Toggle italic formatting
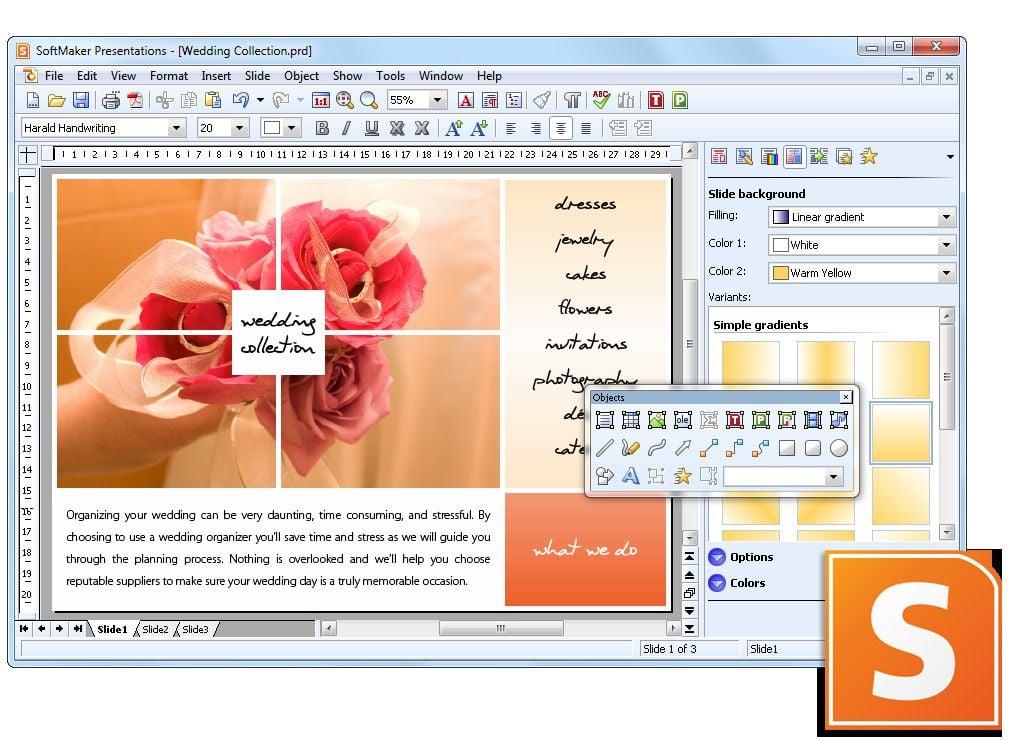This screenshot has width=1024, height=740. (347, 129)
